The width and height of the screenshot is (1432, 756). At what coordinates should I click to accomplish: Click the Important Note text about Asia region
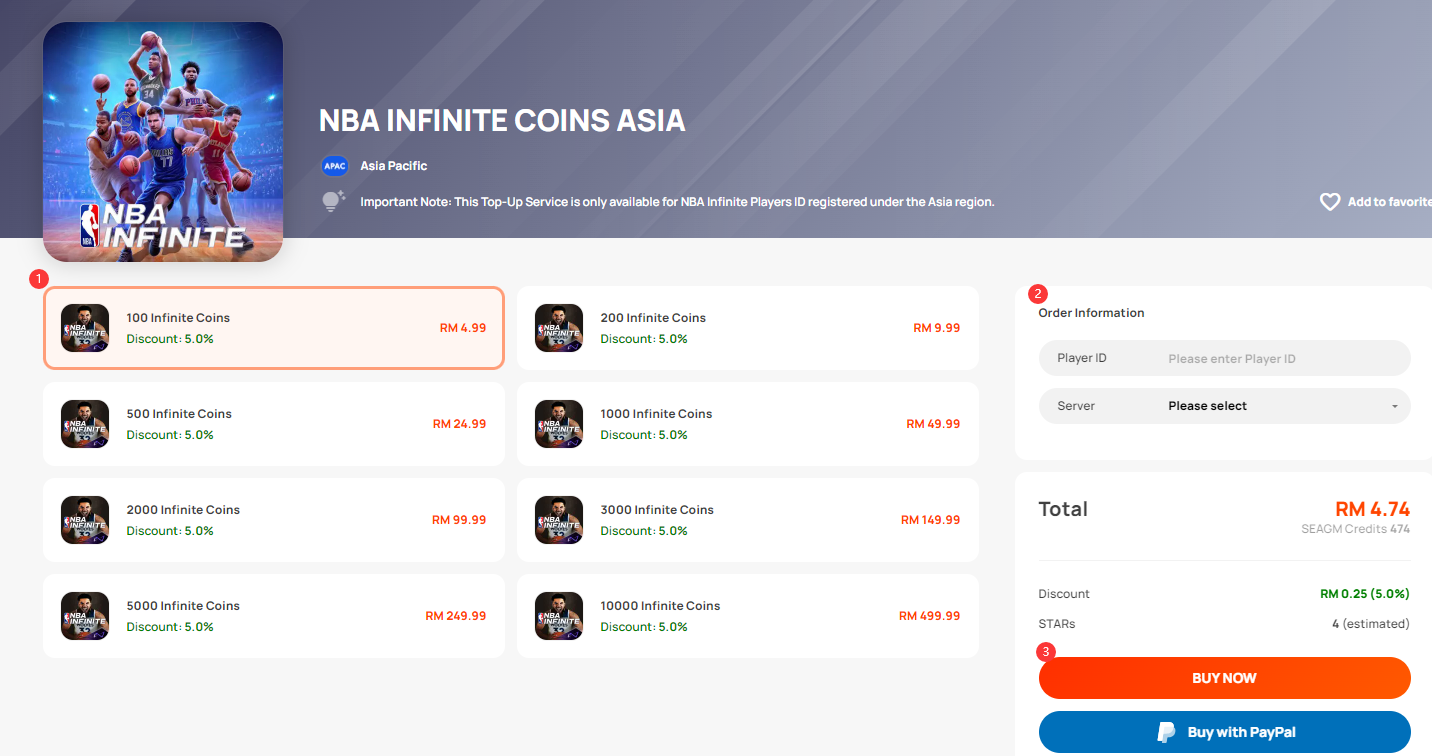pos(677,202)
